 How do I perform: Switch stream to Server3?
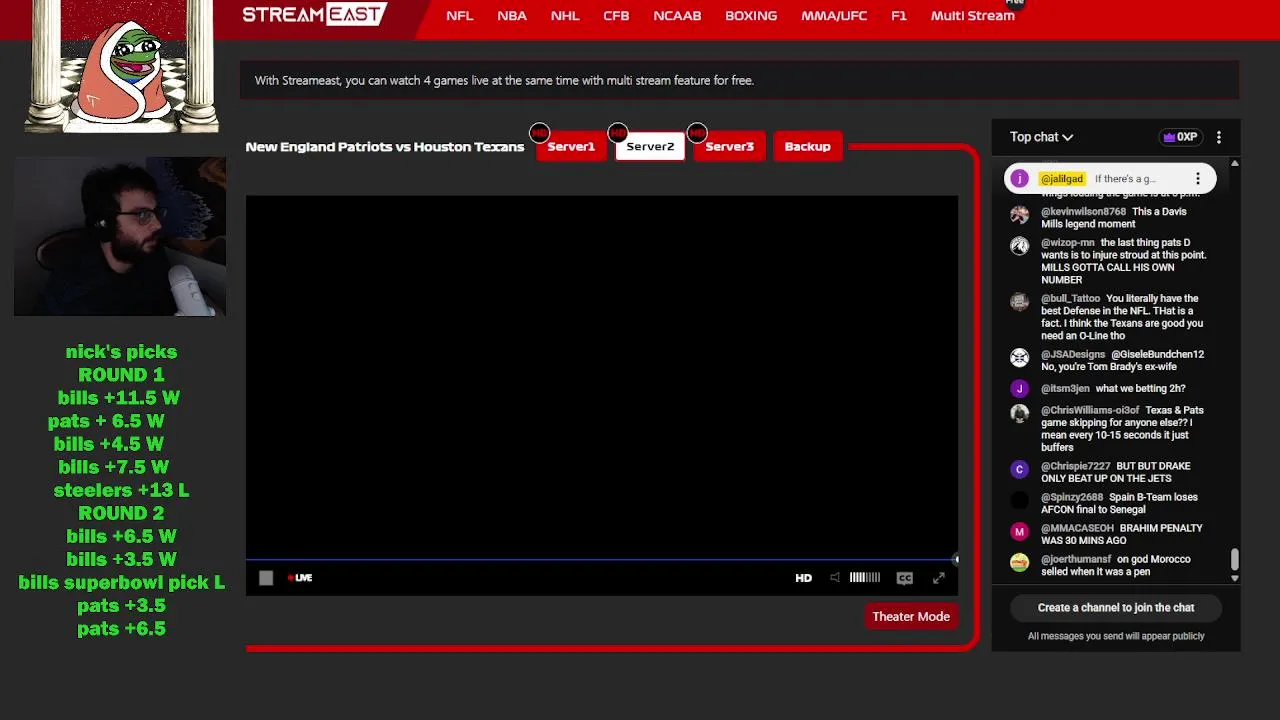click(729, 147)
